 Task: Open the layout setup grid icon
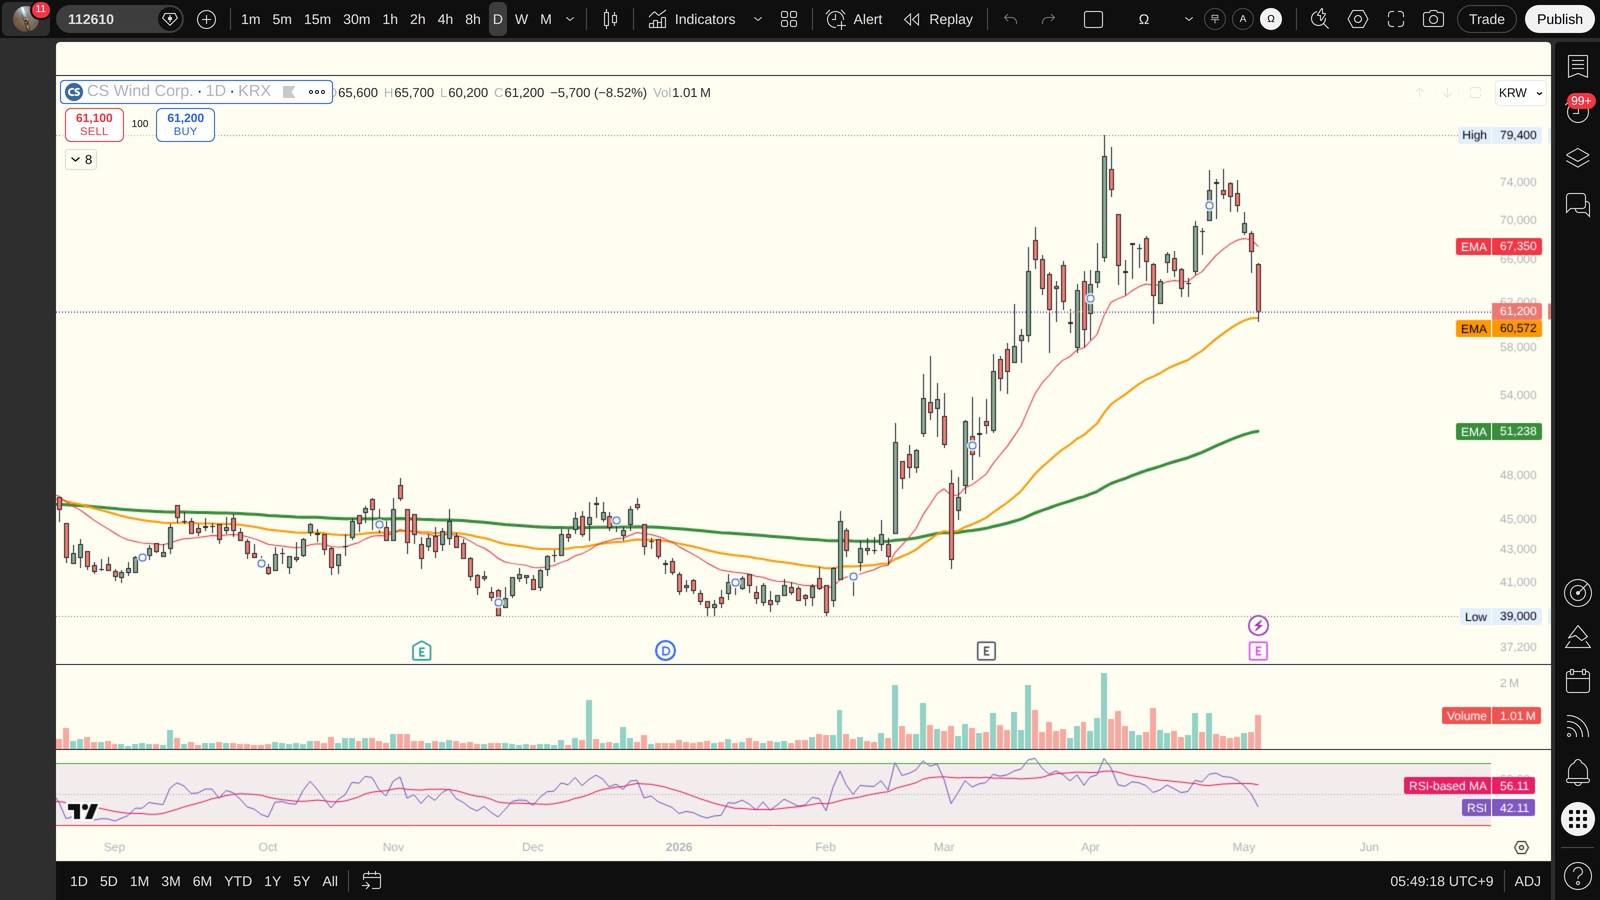[789, 19]
